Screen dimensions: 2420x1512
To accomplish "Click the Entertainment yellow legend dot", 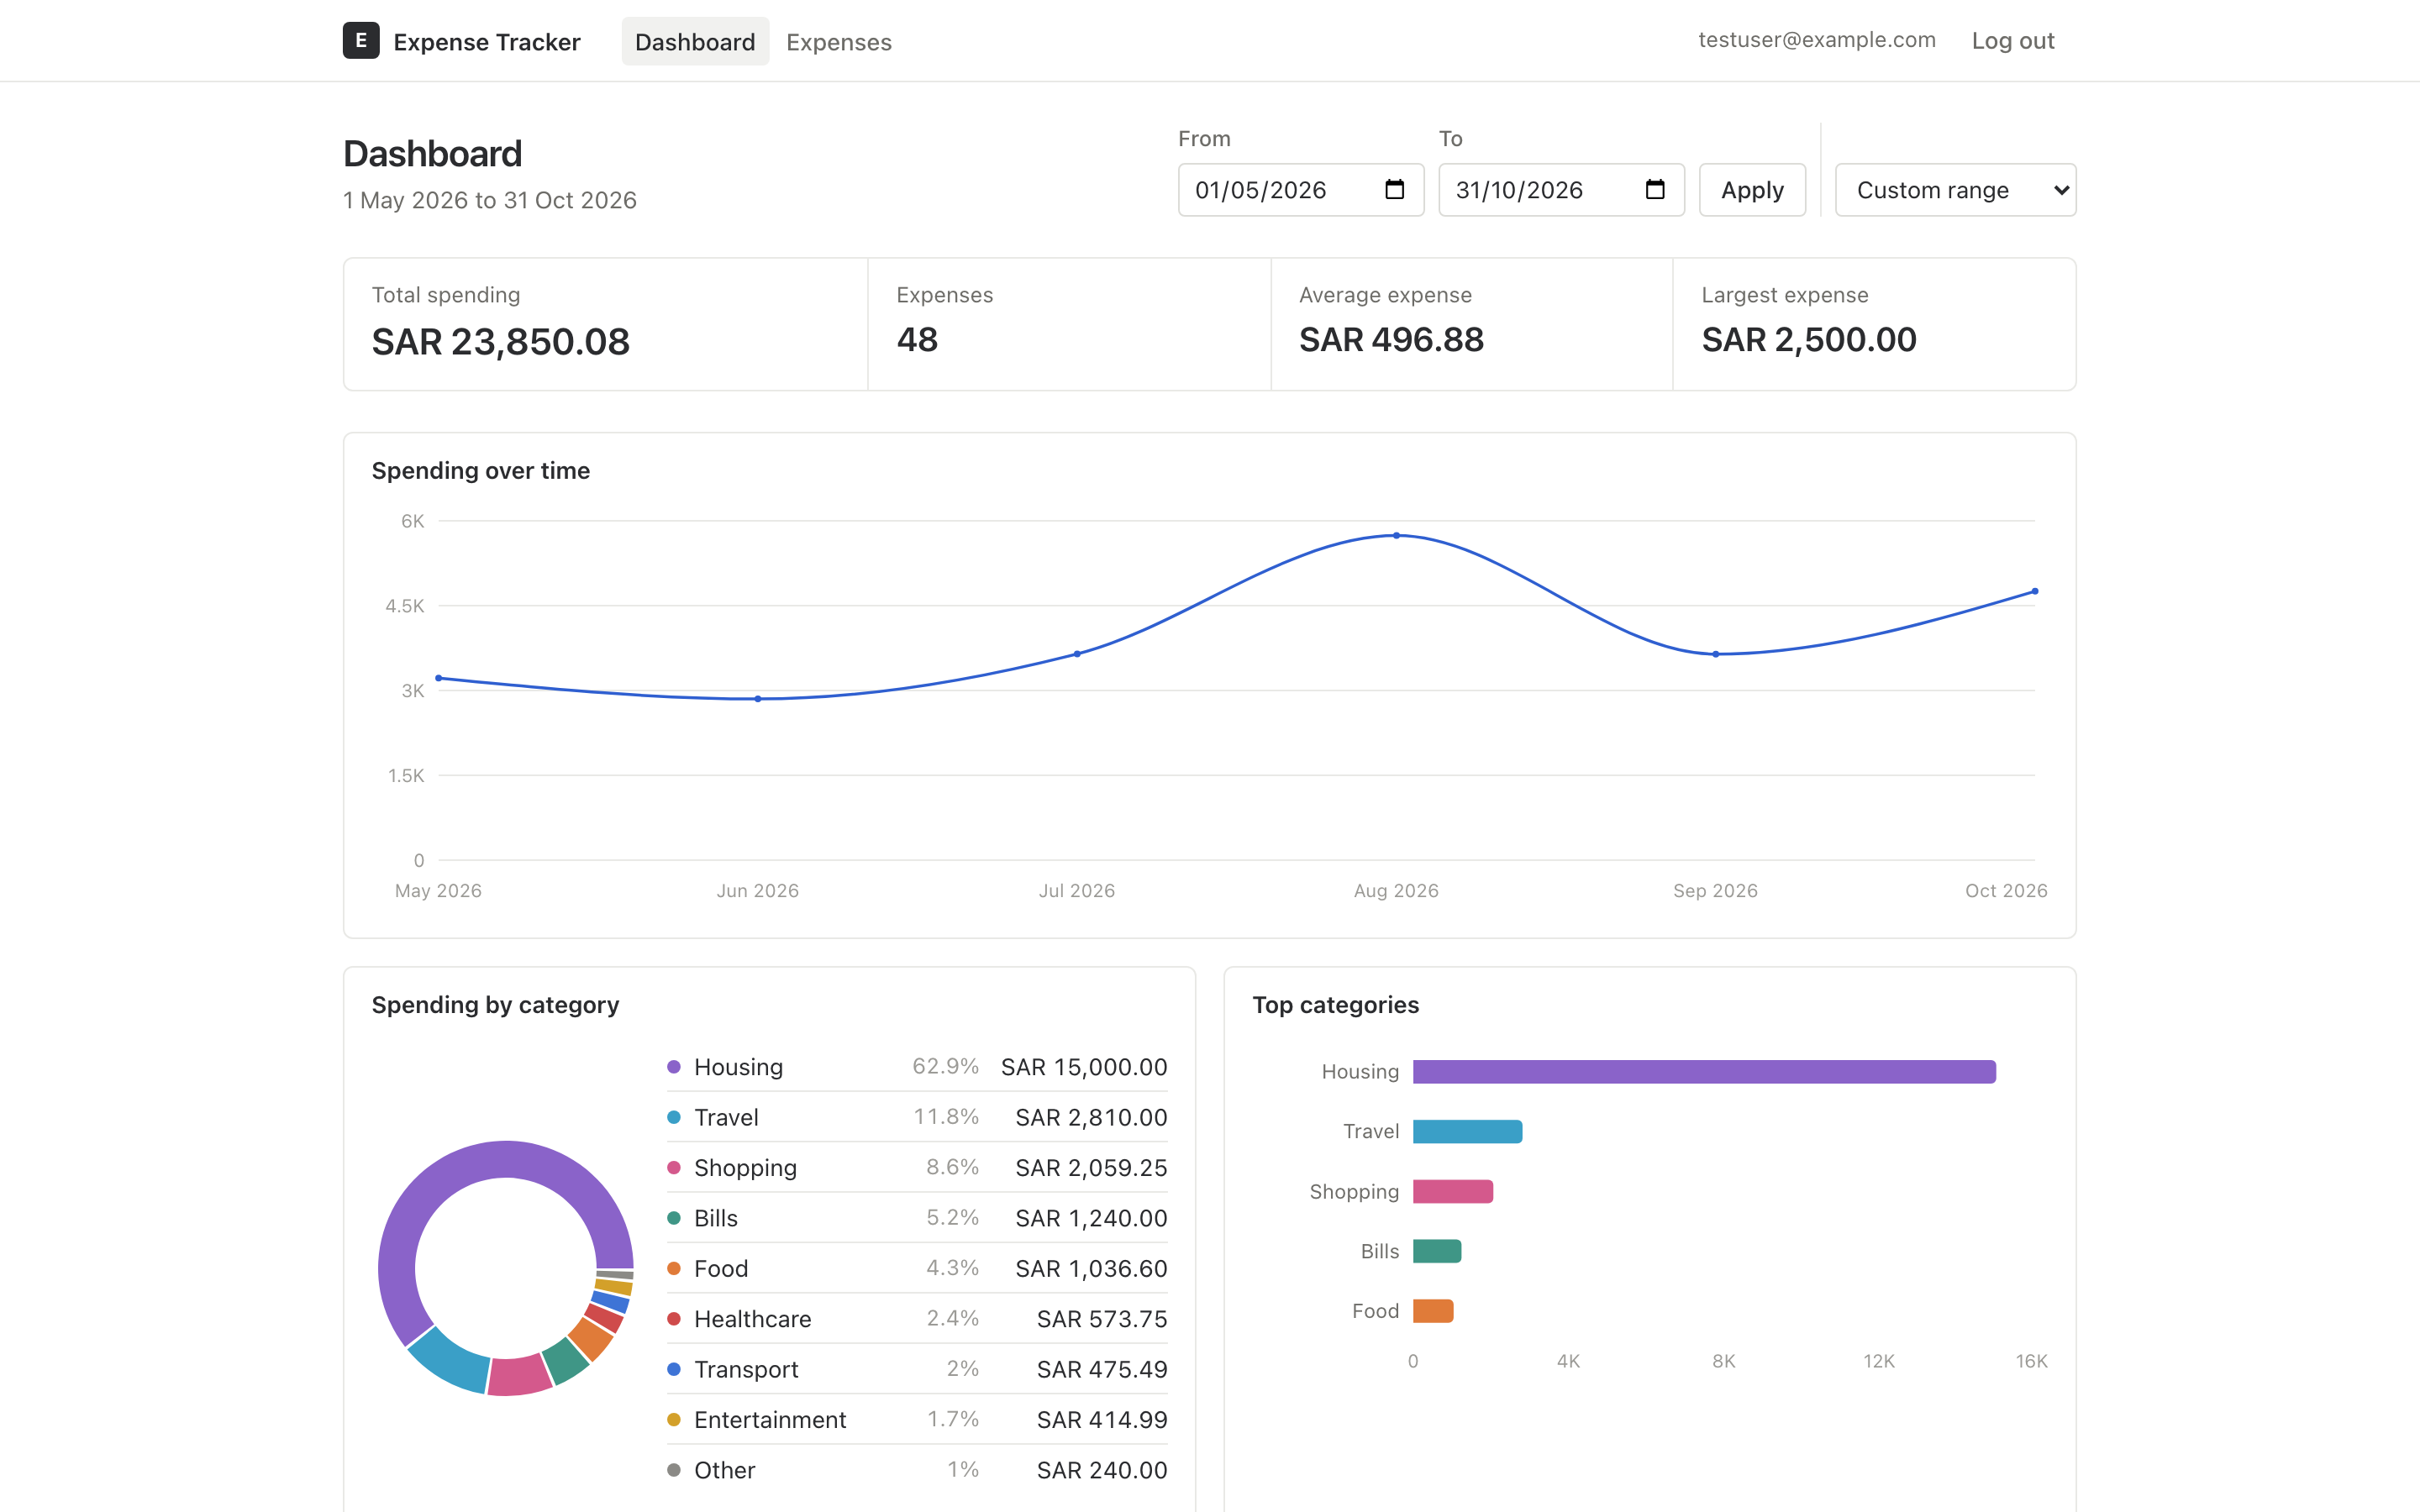I will (x=674, y=1420).
